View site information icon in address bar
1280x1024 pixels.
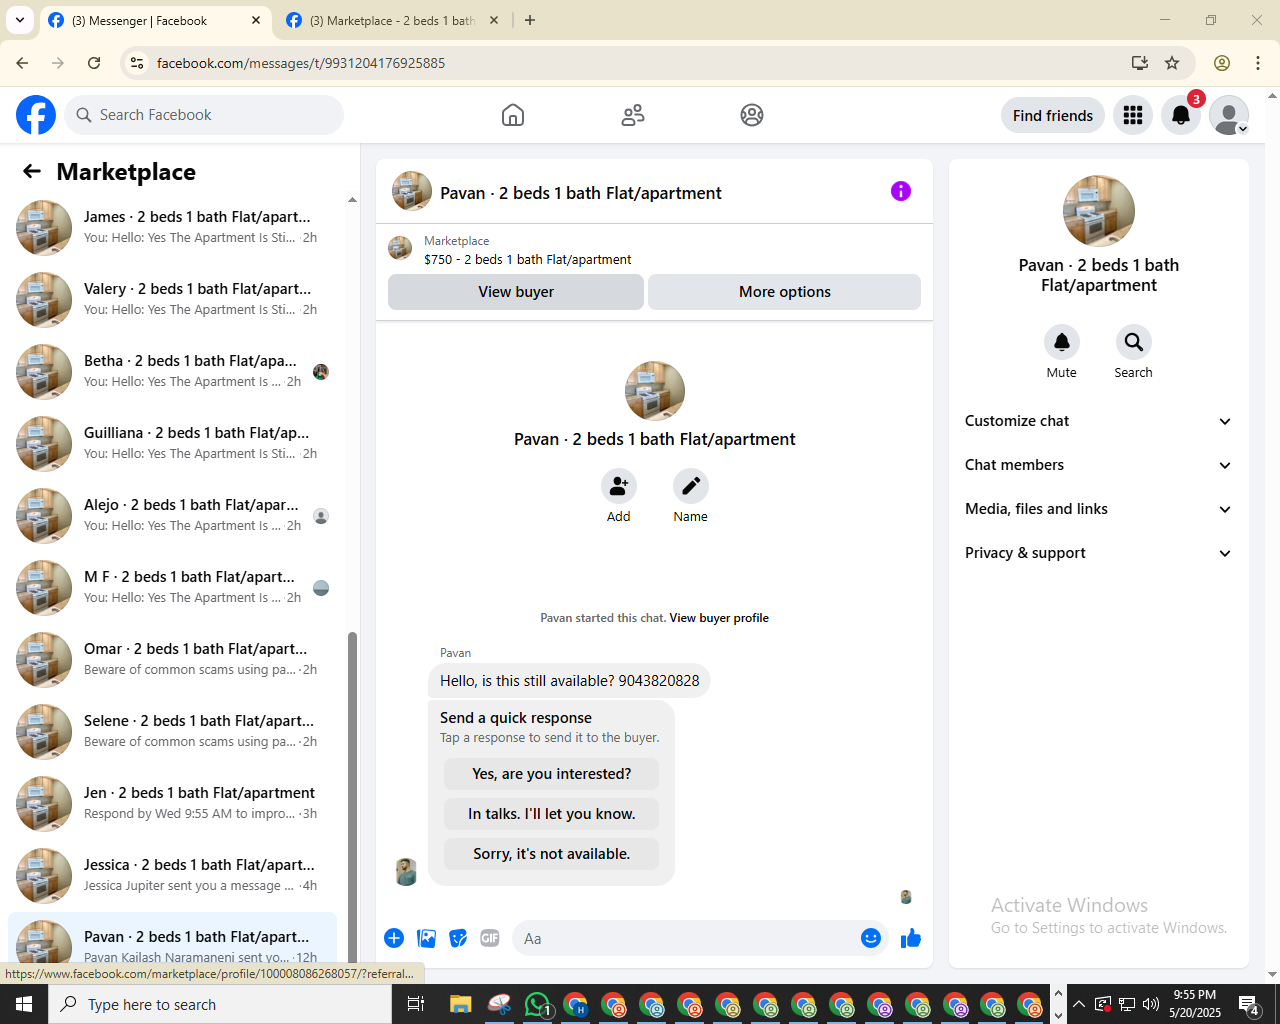point(137,63)
